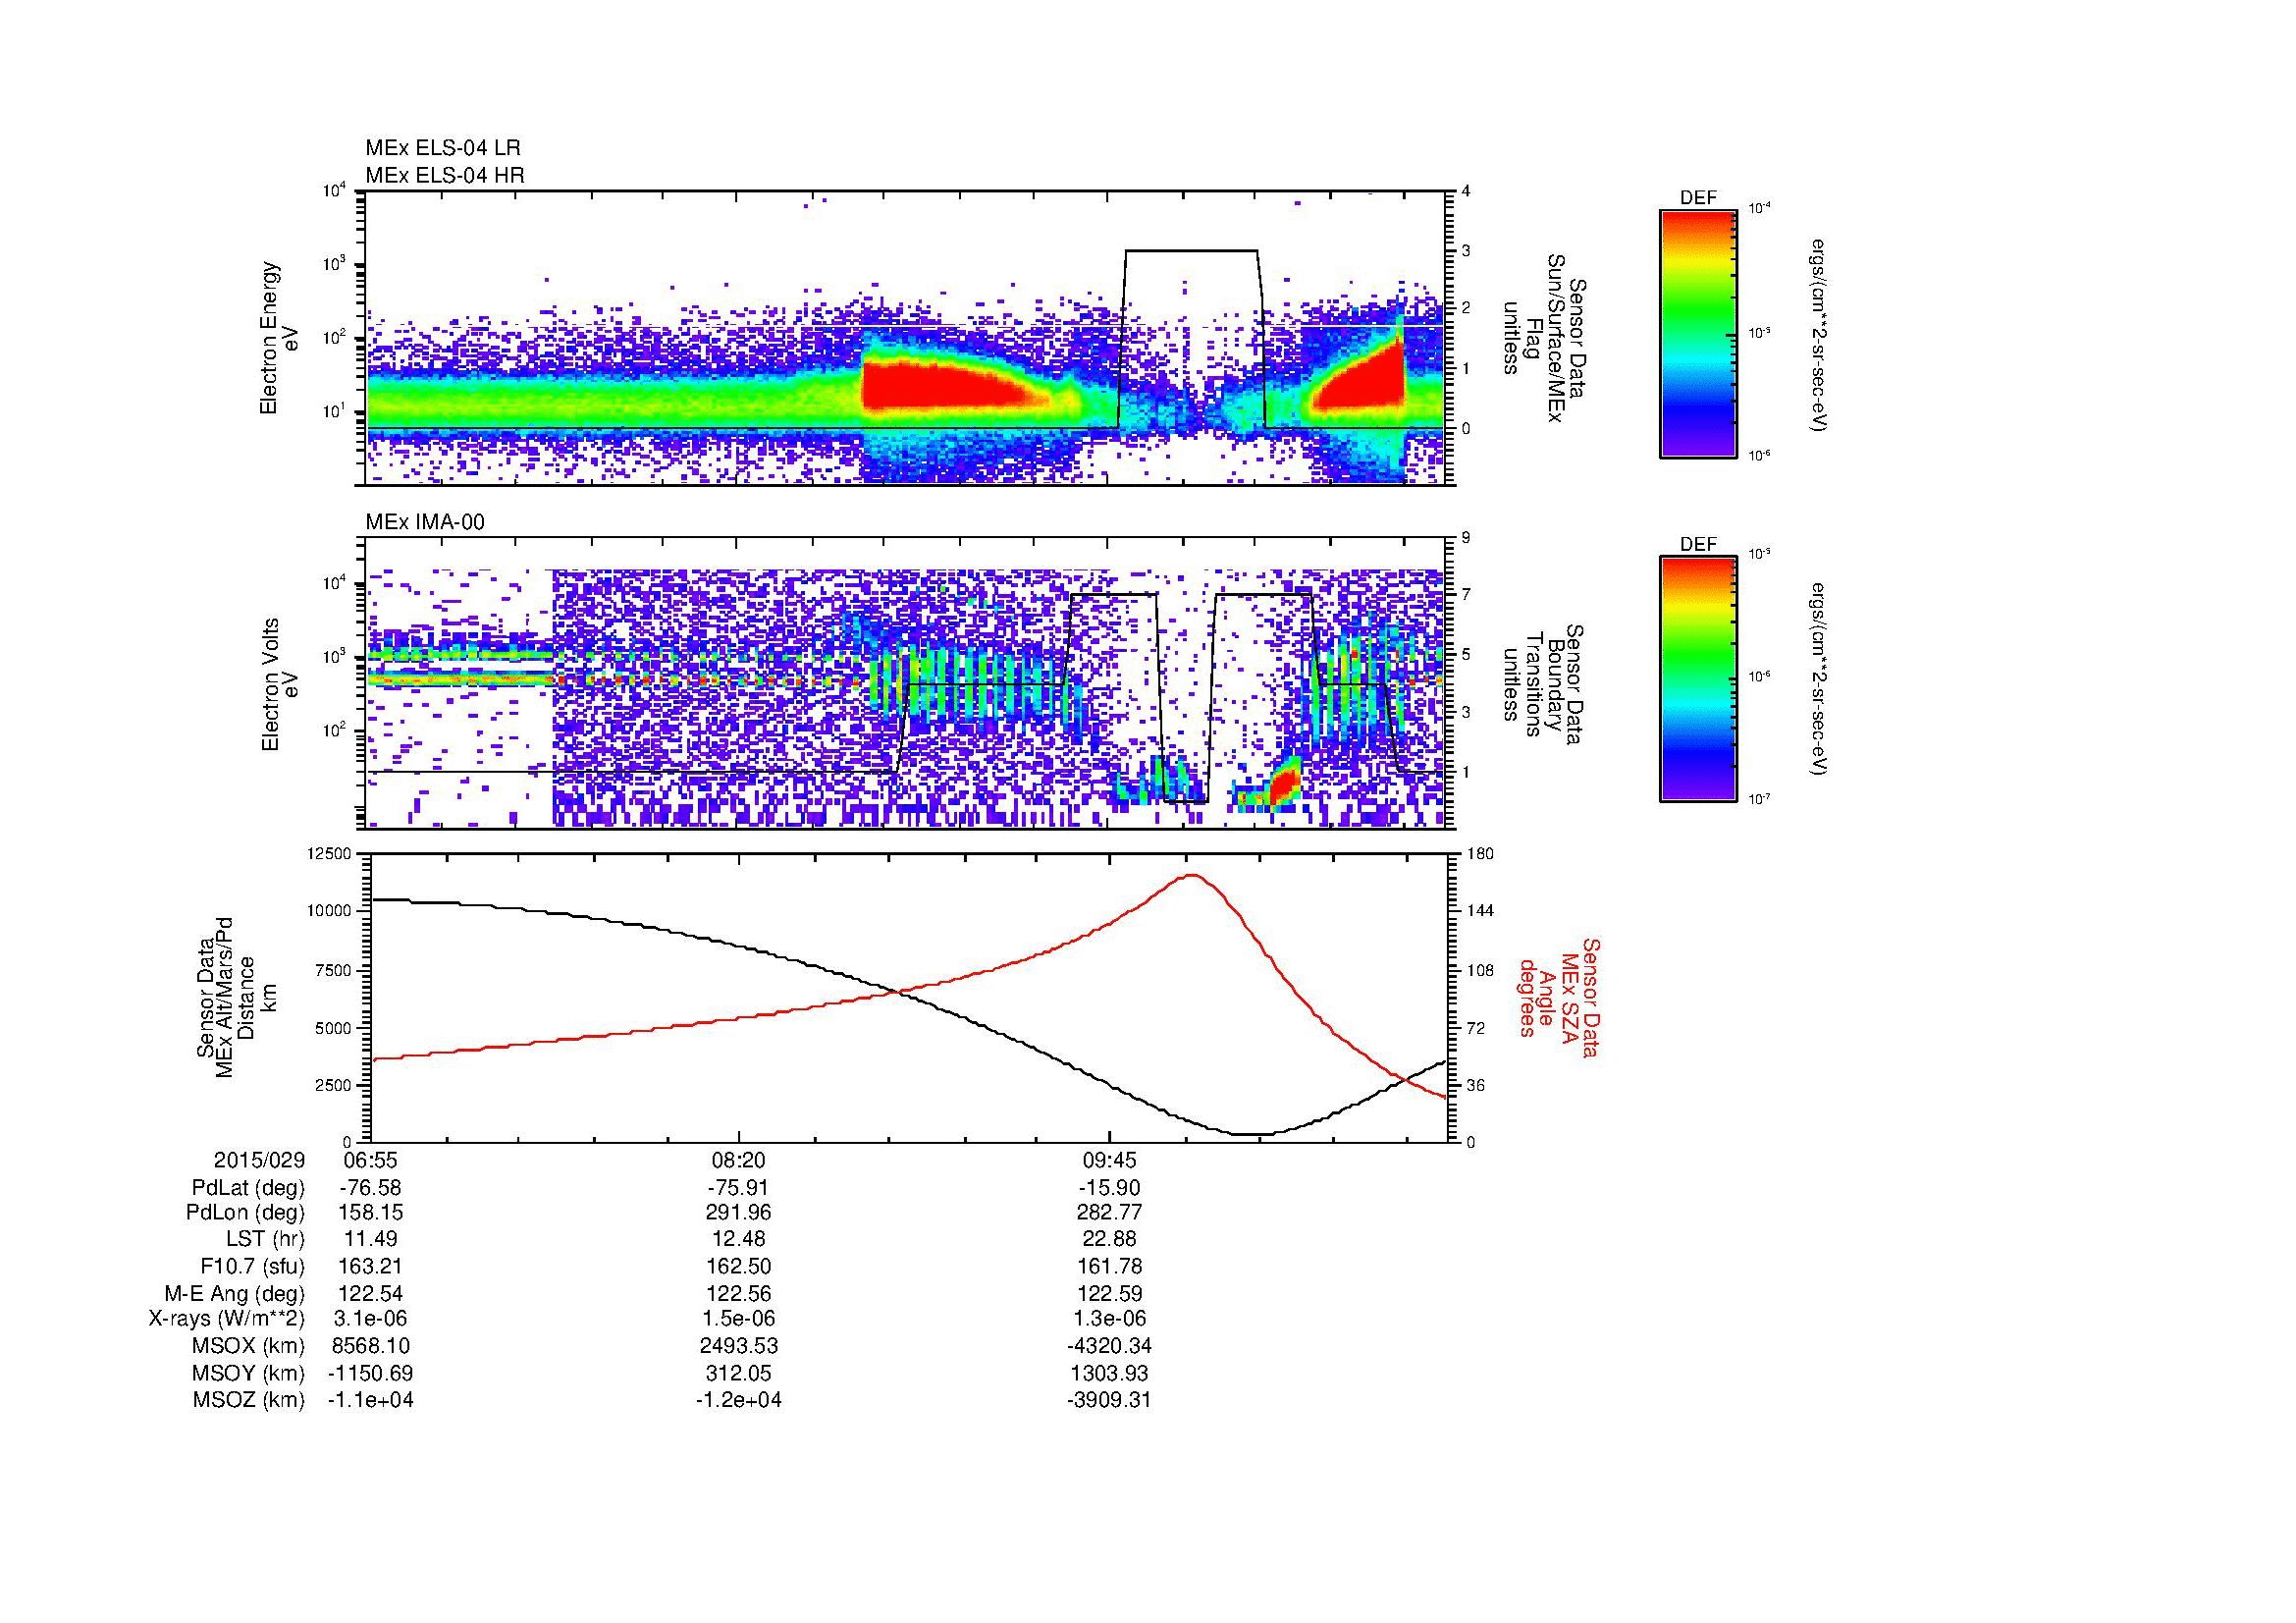Select the 'MEx IMA-00' plot title

425,522
